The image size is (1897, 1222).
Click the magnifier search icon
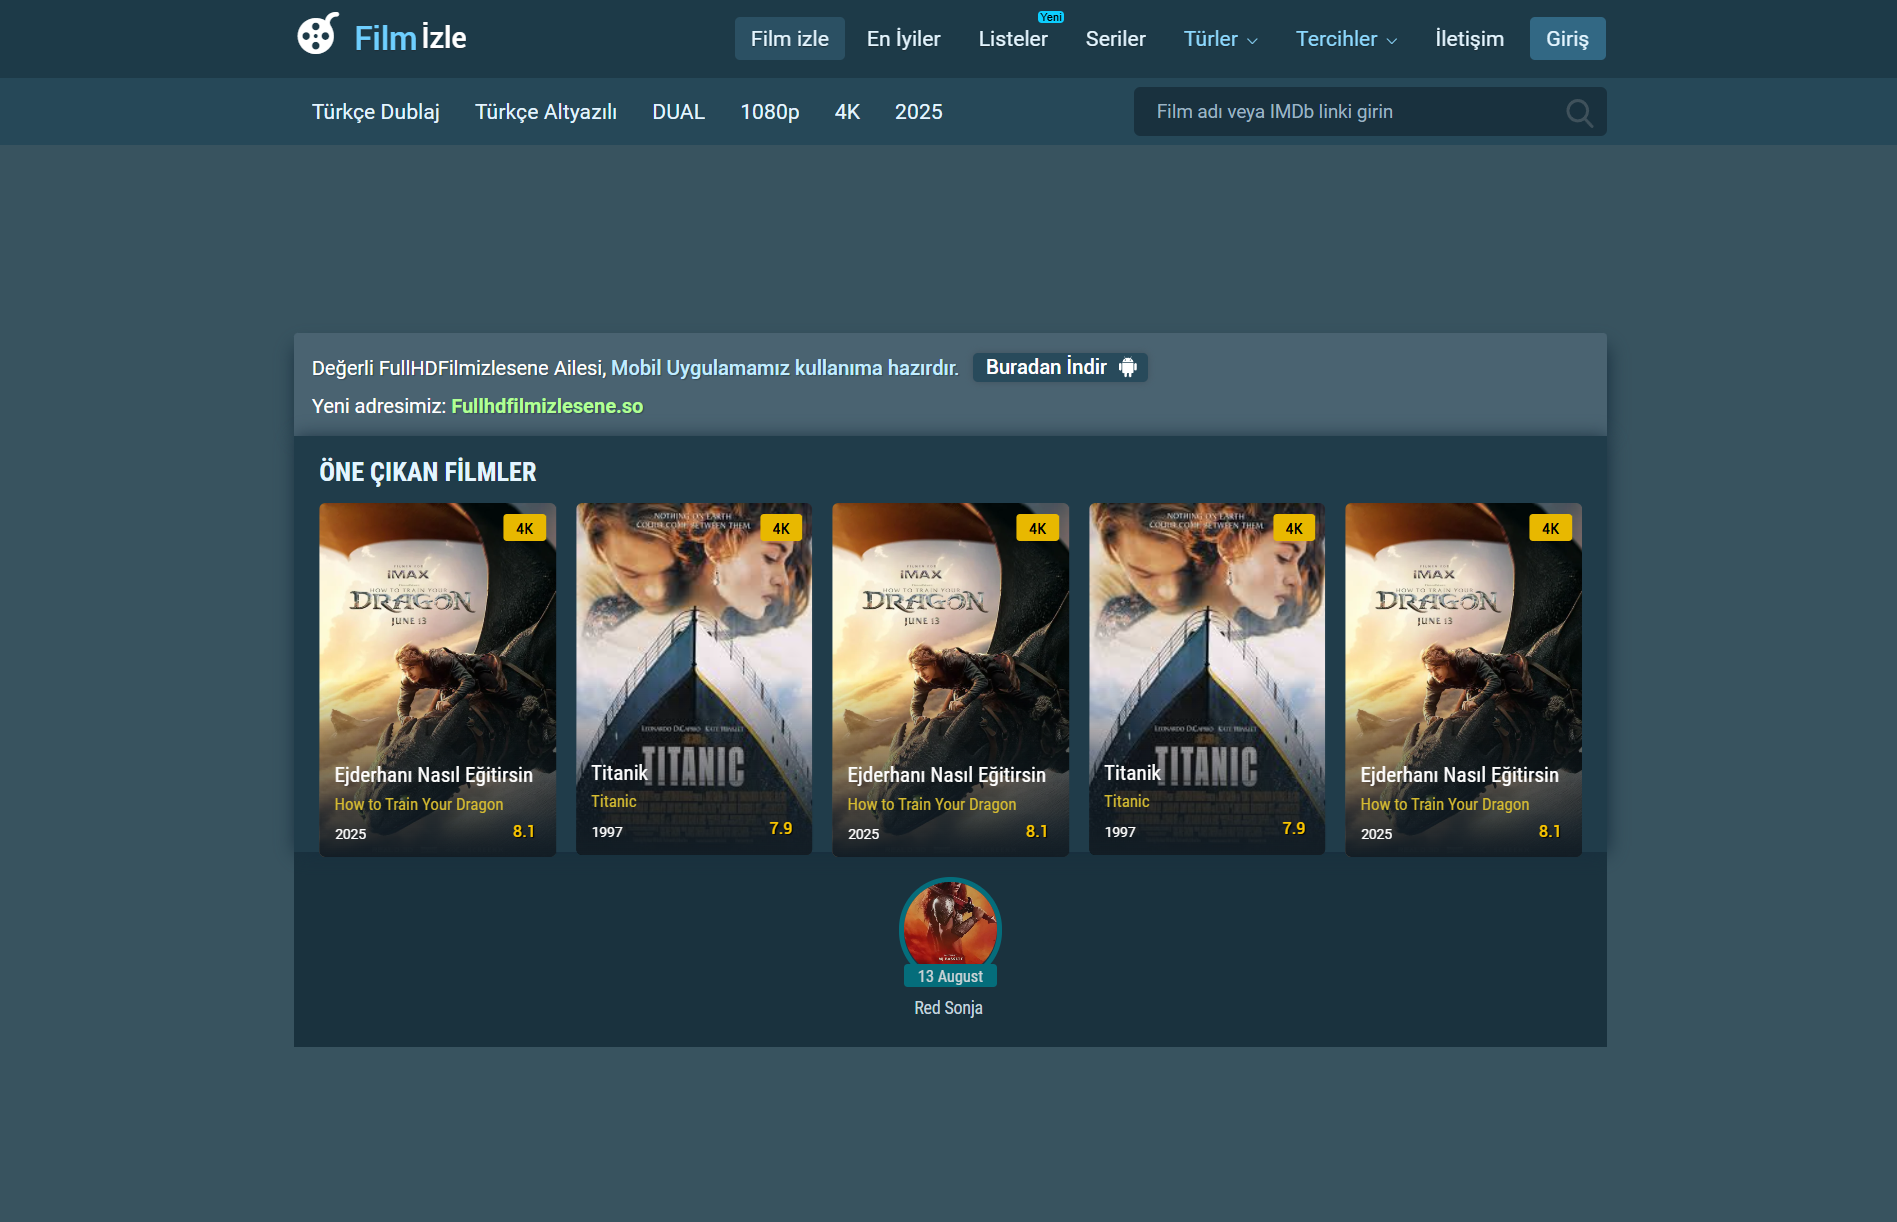(x=1579, y=113)
